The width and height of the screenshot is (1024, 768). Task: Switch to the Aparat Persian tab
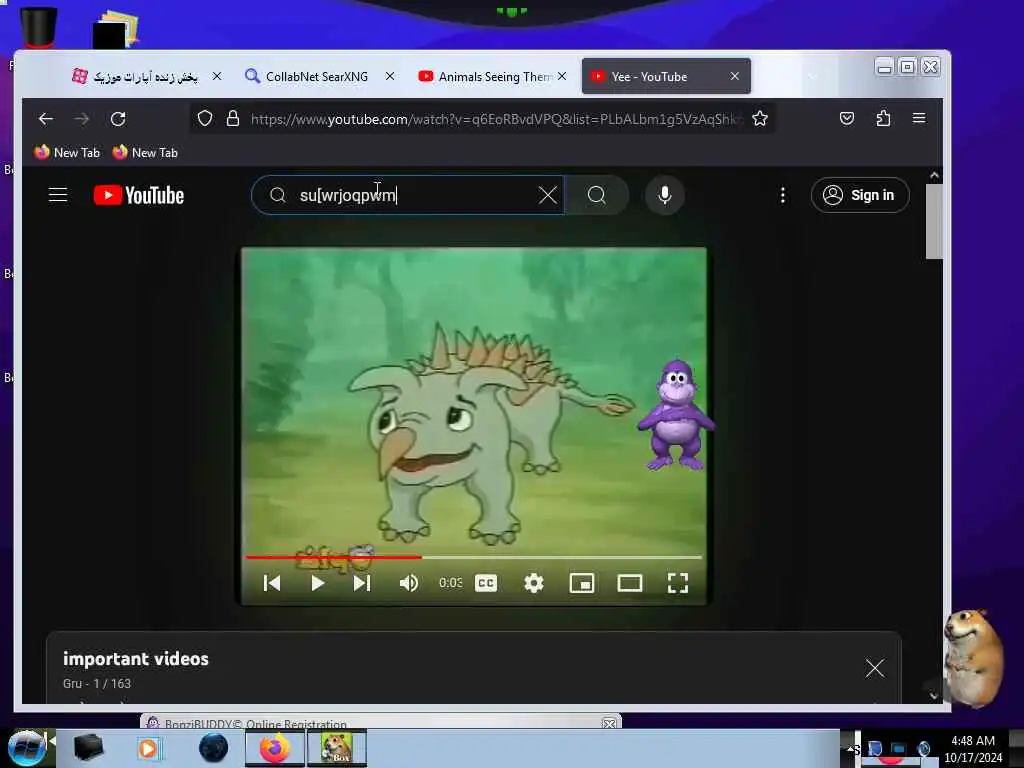pyautogui.click(x=145, y=76)
